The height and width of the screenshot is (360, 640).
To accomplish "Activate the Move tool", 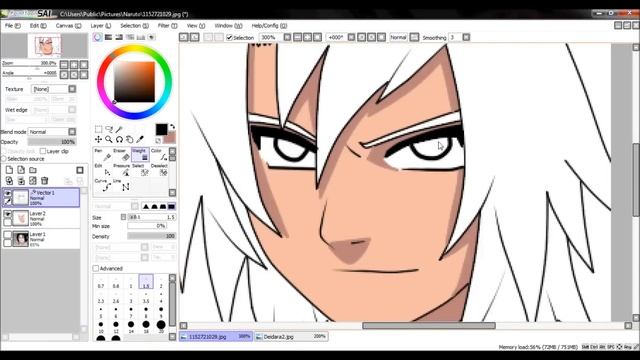I will [98, 140].
